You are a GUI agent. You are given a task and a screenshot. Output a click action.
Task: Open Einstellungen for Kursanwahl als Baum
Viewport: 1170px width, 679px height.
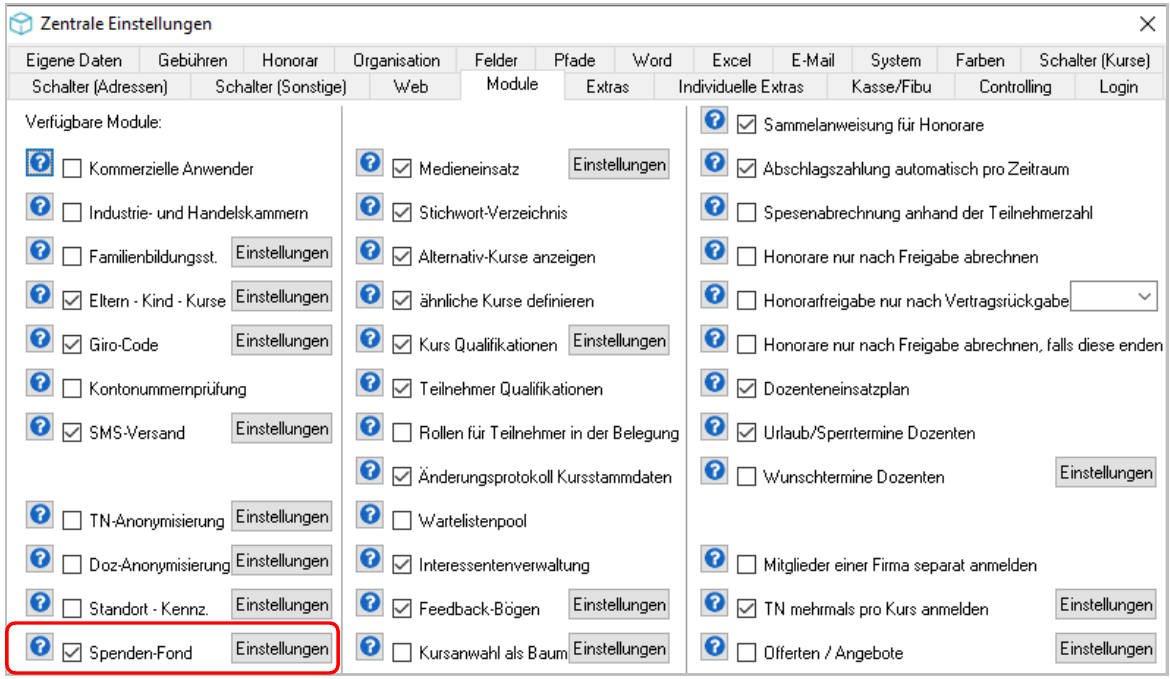pyautogui.click(x=619, y=648)
